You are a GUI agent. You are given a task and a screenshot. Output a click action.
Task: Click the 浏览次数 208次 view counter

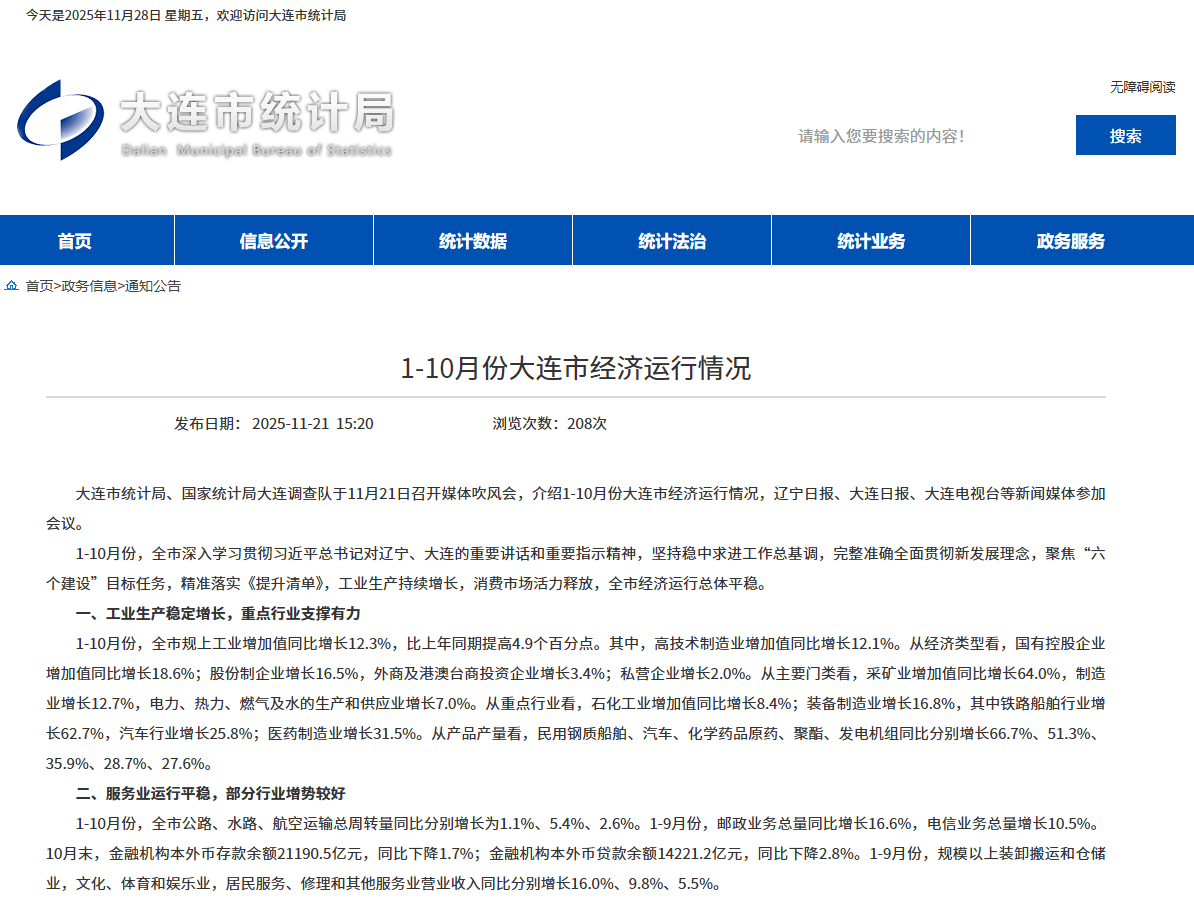549,423
